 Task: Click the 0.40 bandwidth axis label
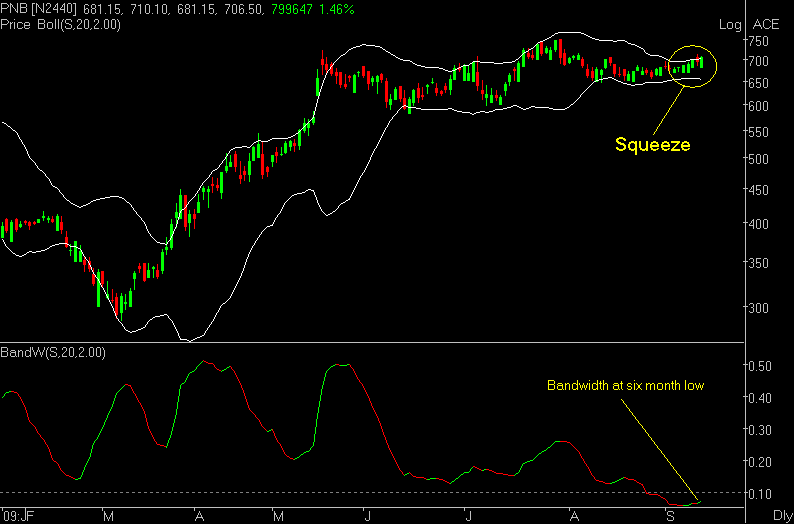click(x=760, y=398)
